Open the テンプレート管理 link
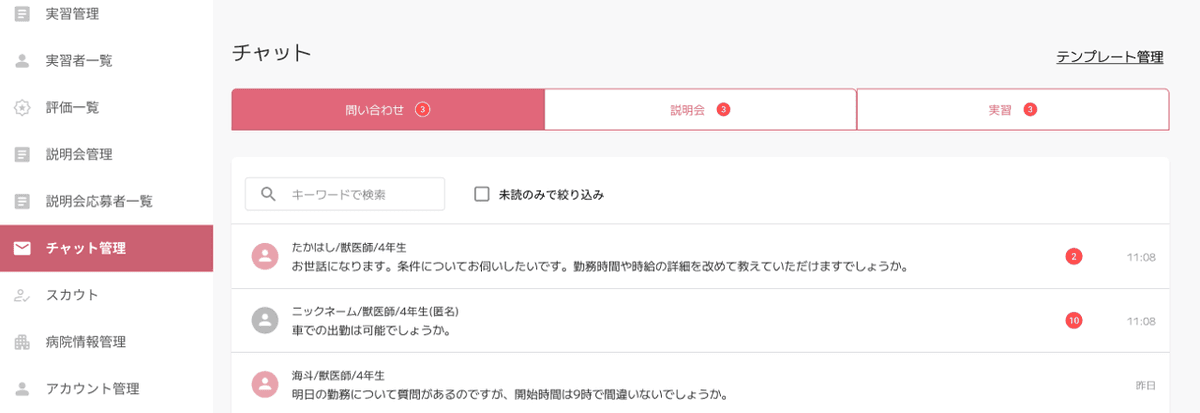This screenshot has height=413, width=1200. click(1109, 57)
